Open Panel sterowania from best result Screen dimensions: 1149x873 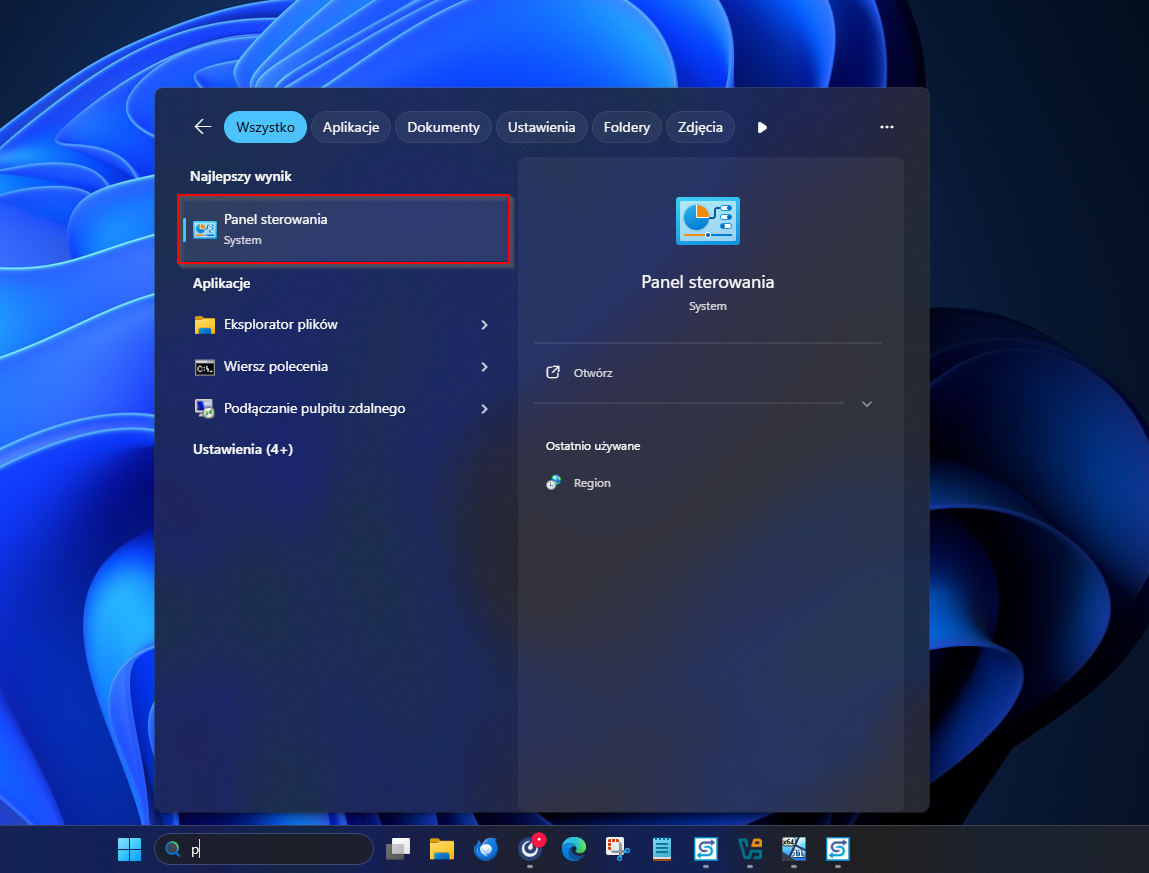click(x=343, y=229)
